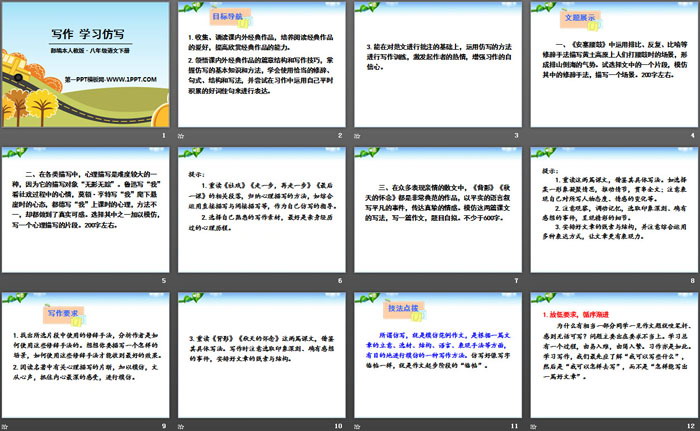Select slide 9 thumbnail
Screen dimensions: 700x431
85,355
